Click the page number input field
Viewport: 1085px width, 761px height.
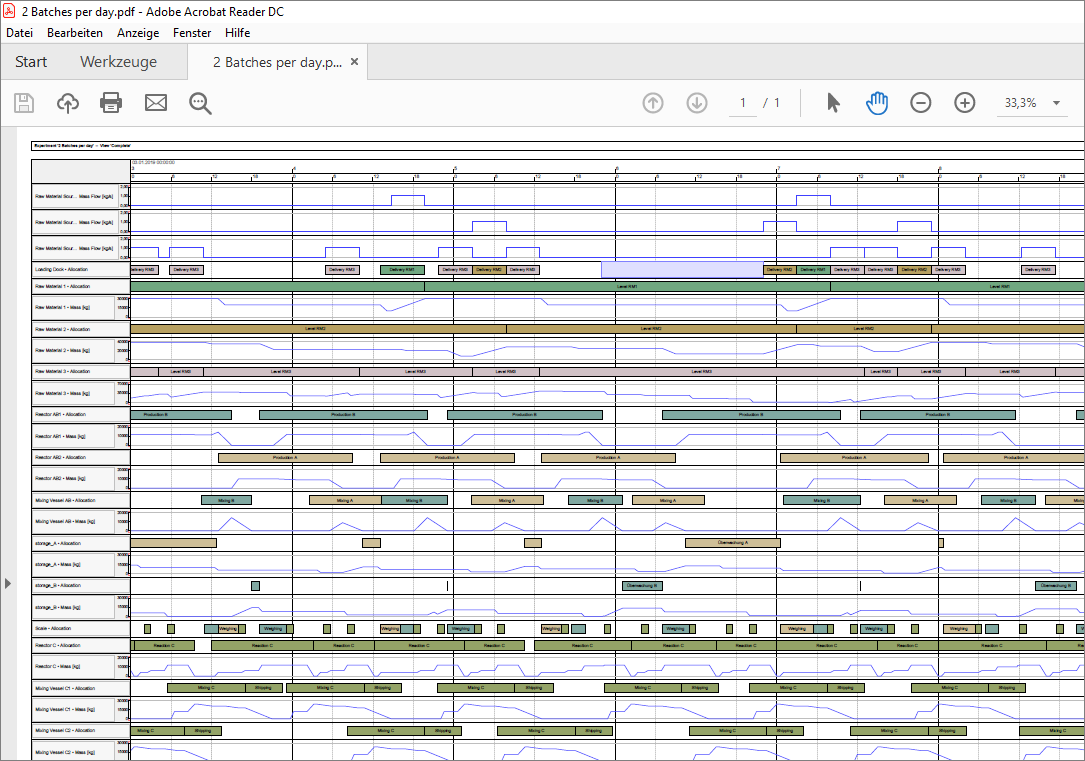741,102
